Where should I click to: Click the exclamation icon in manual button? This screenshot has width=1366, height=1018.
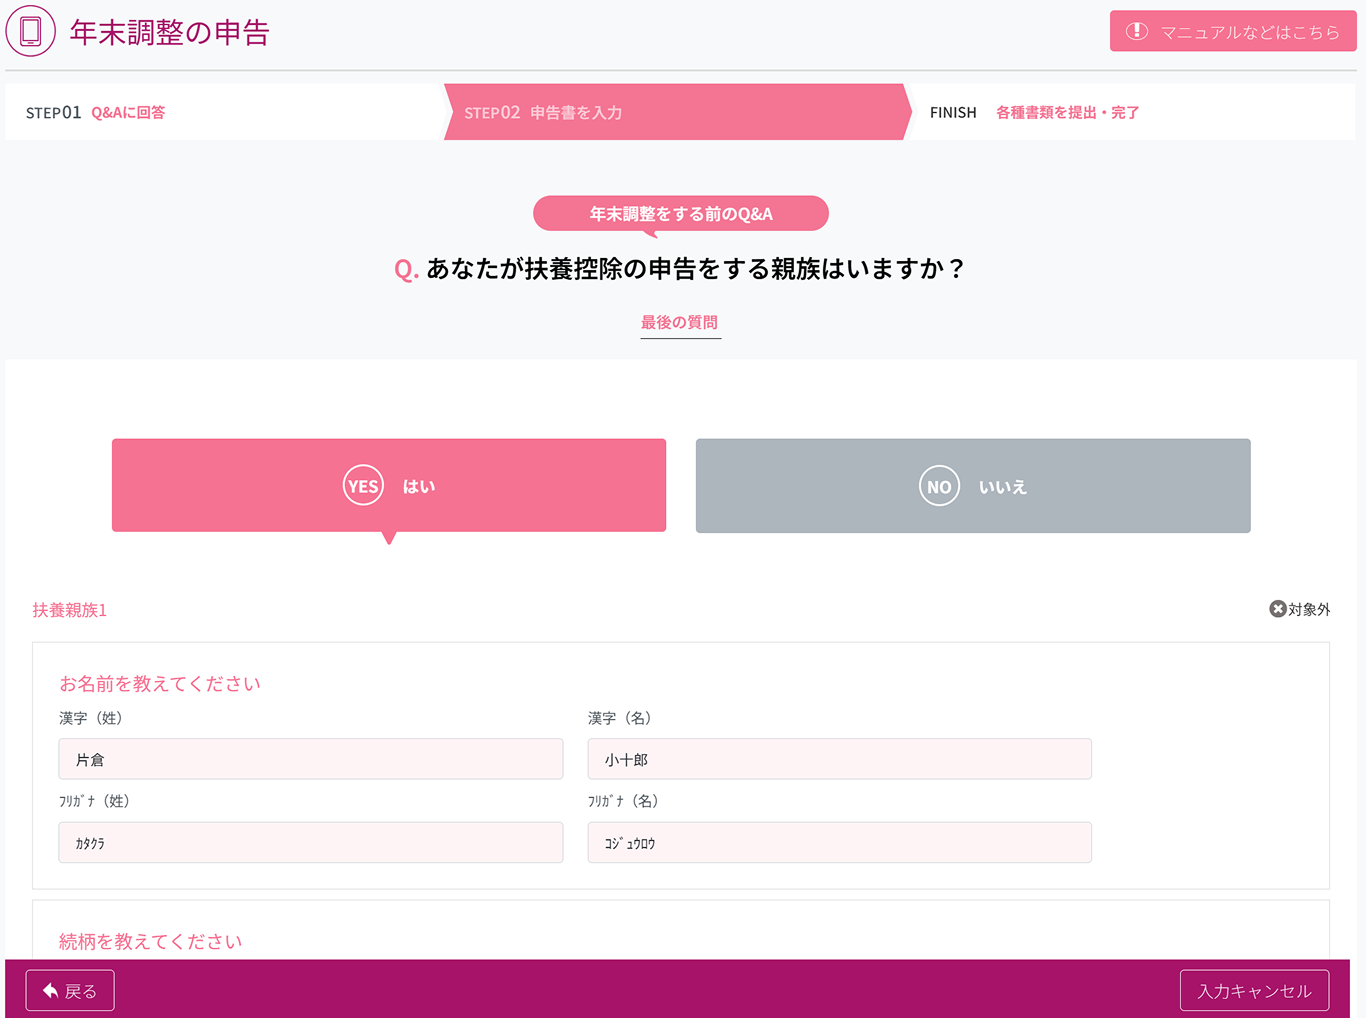coord(1136,31)
